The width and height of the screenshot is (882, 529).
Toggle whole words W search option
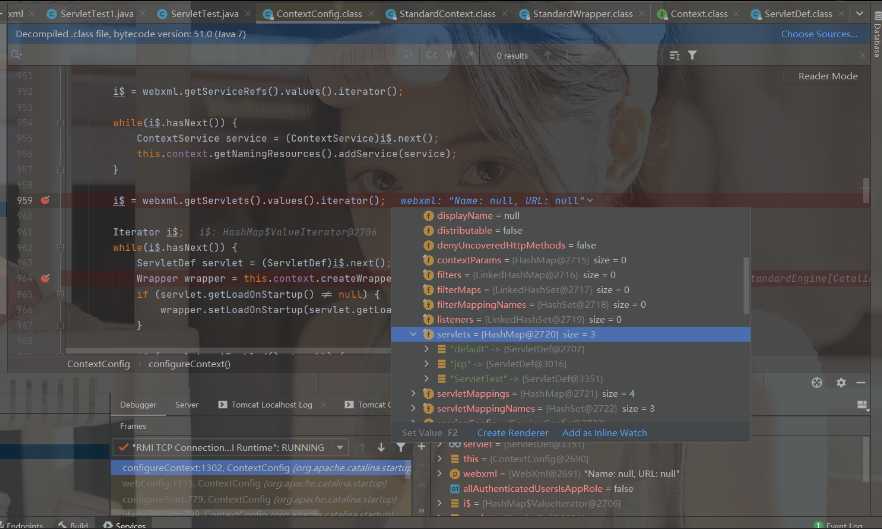click(451, 55)
